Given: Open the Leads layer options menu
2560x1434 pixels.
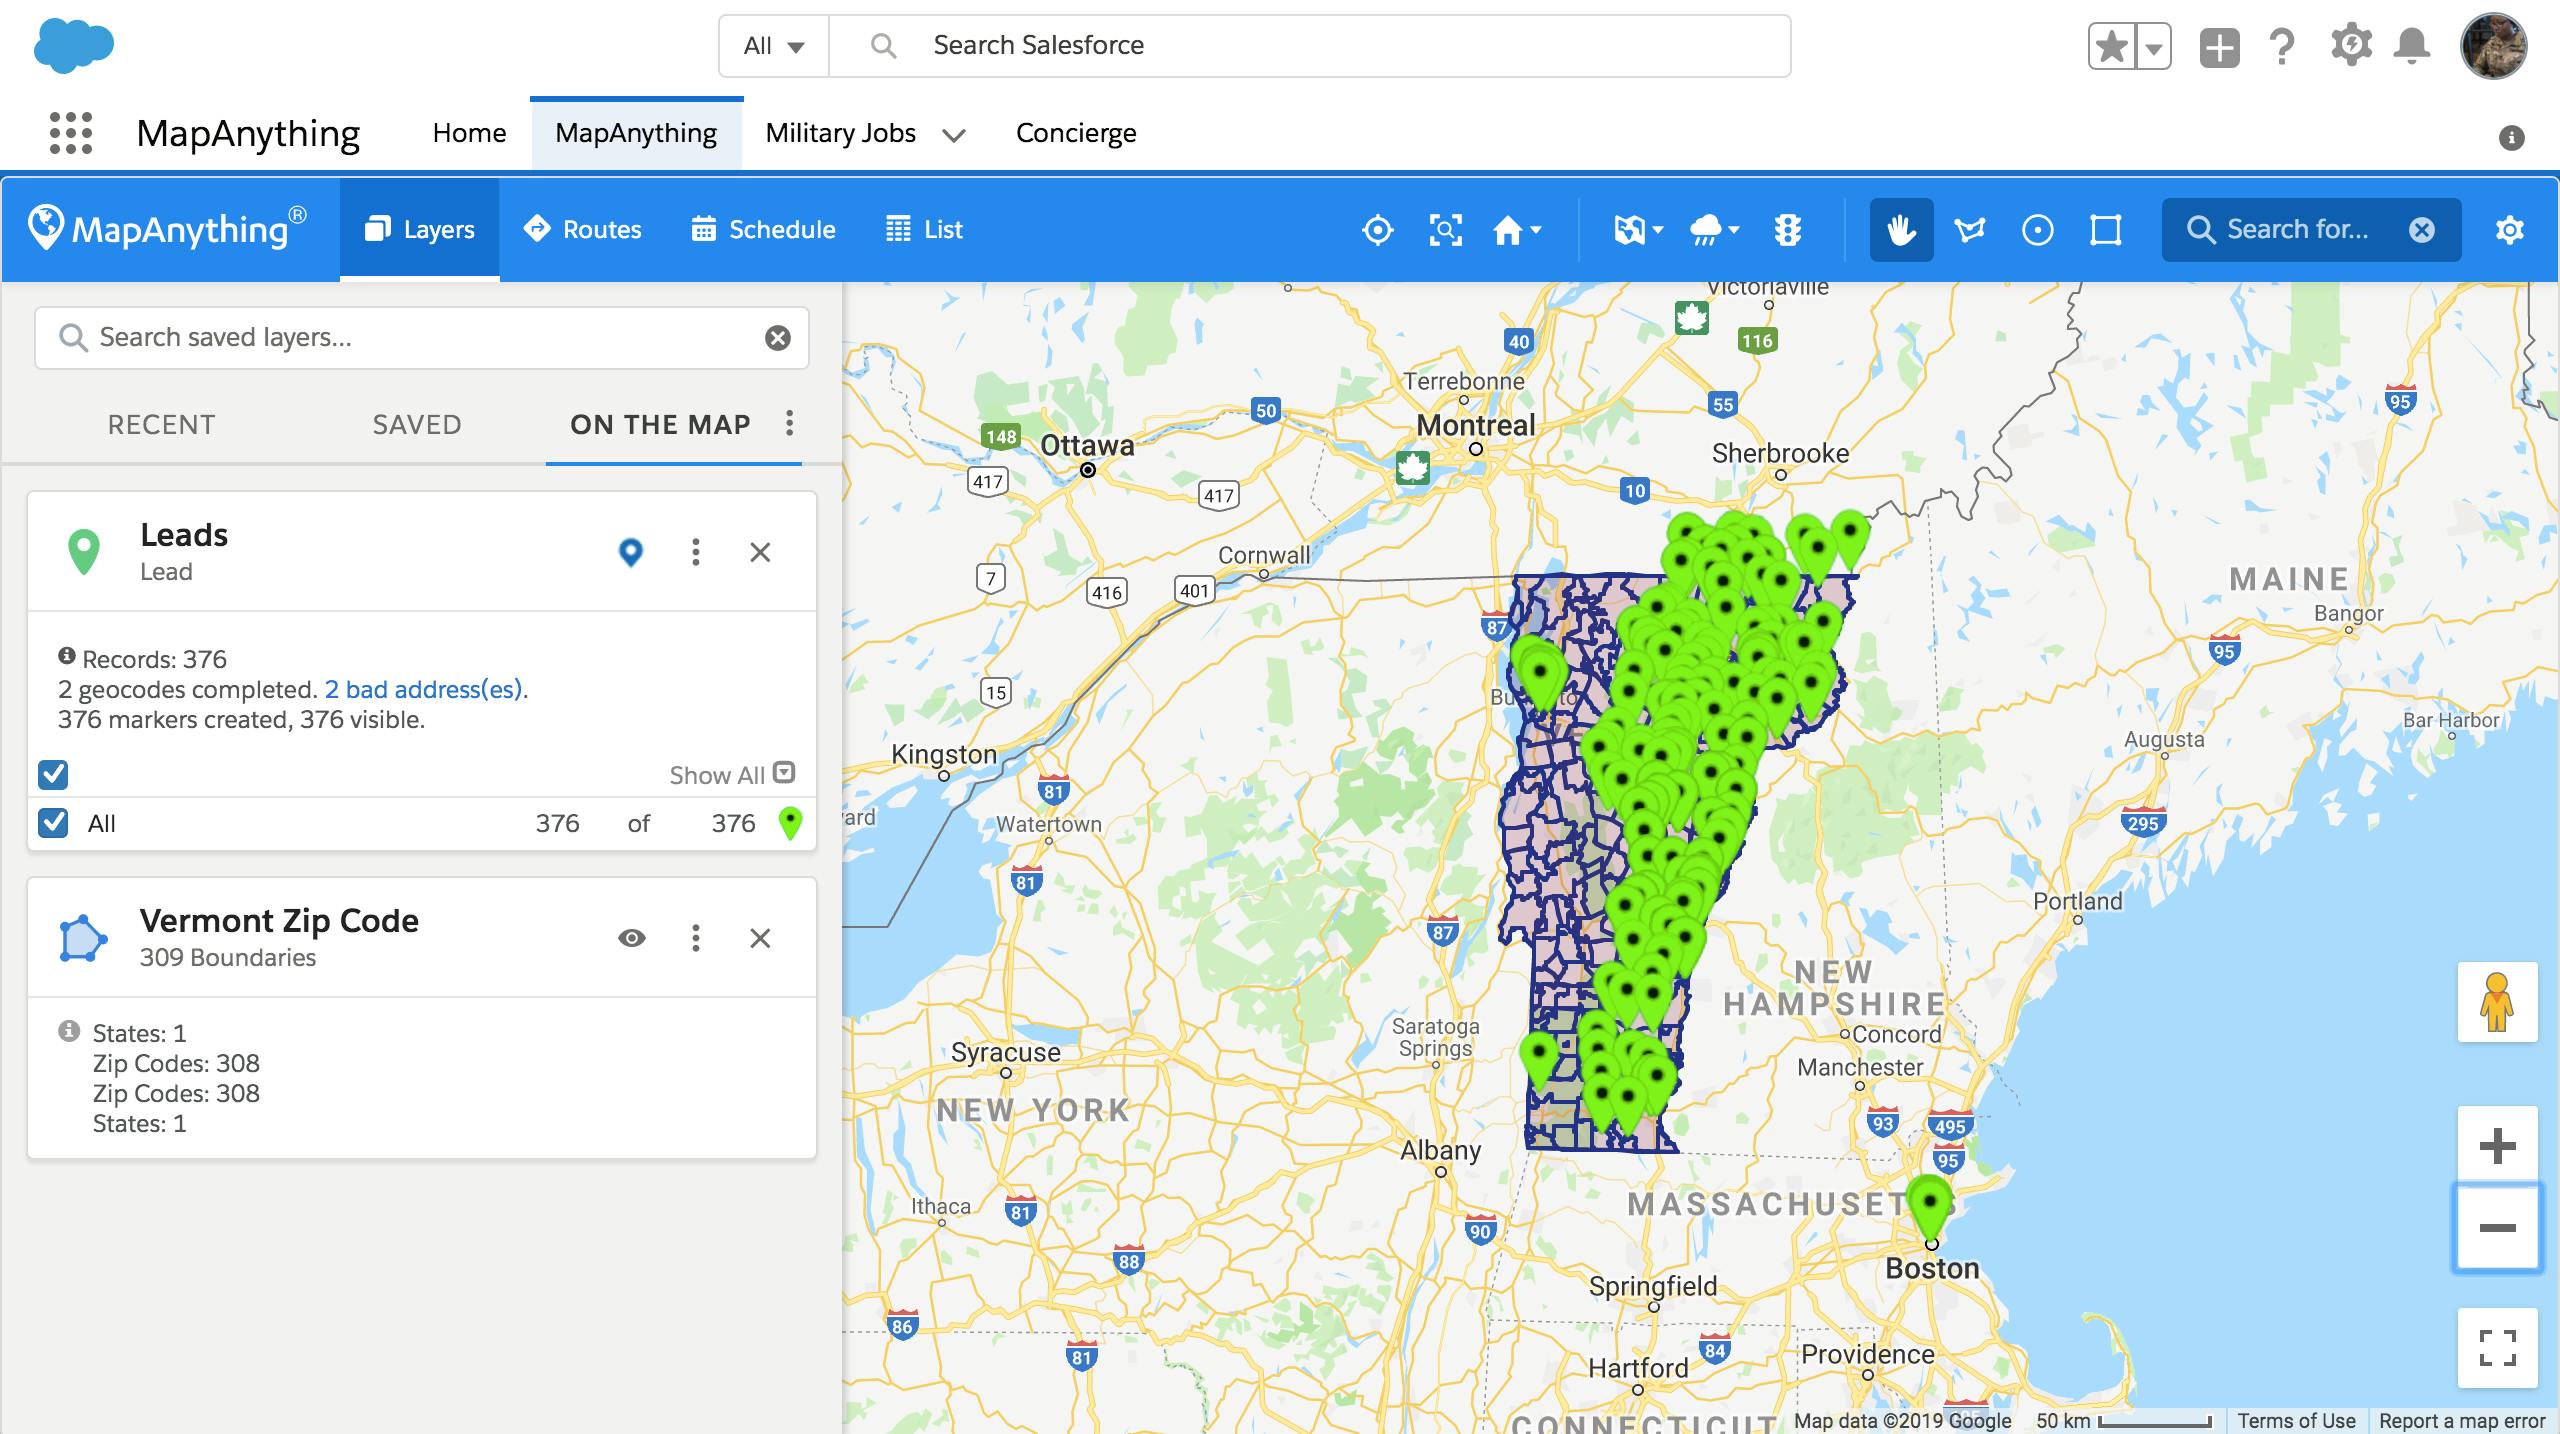Looking at the screenshot, I should (696, 552).
